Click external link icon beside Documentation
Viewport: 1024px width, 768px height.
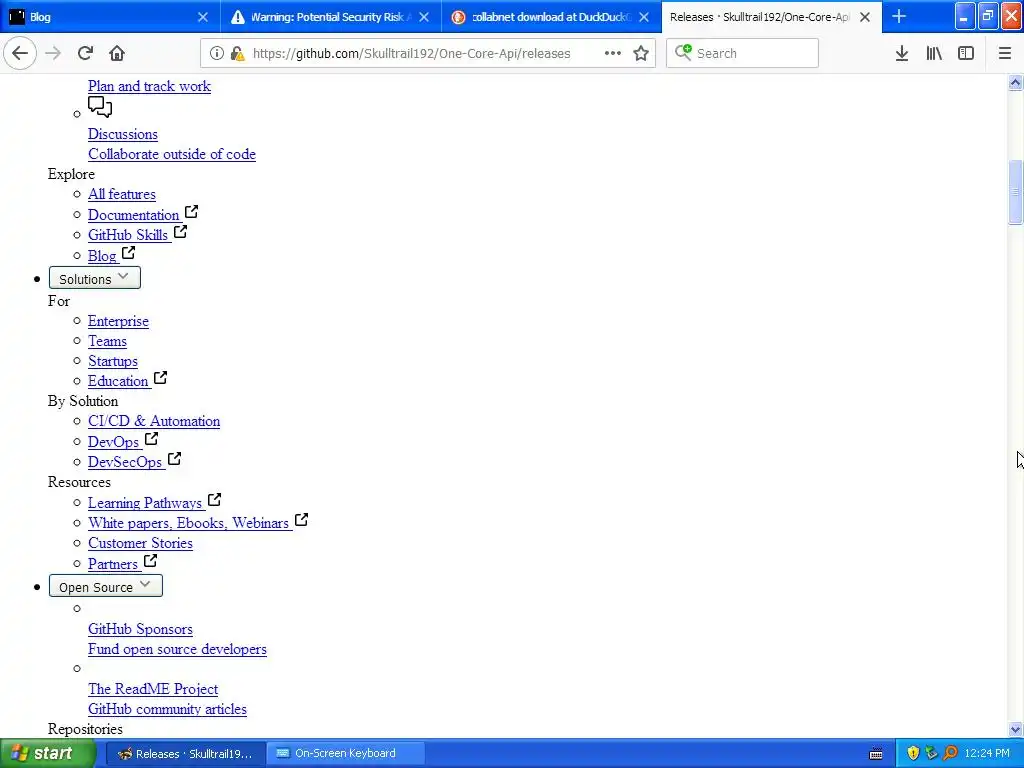coord(191,212)
